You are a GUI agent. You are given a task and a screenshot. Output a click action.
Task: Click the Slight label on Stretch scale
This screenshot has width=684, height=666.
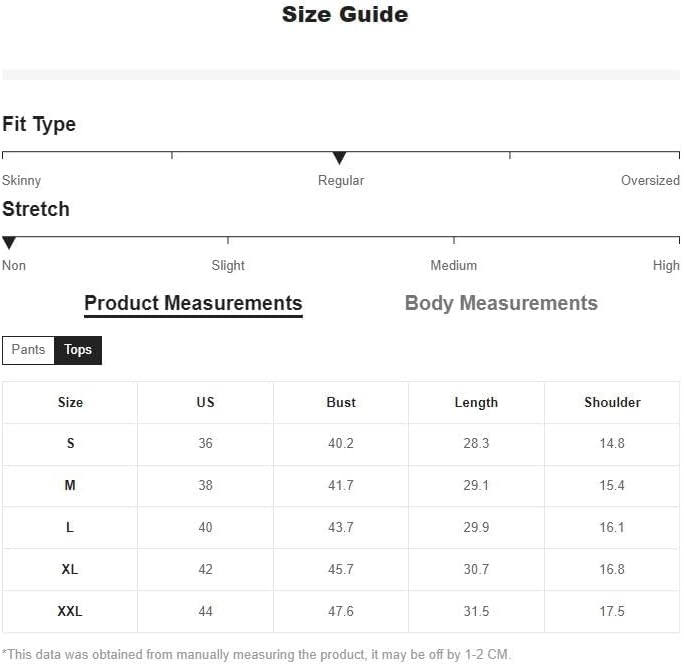[228, 266]
